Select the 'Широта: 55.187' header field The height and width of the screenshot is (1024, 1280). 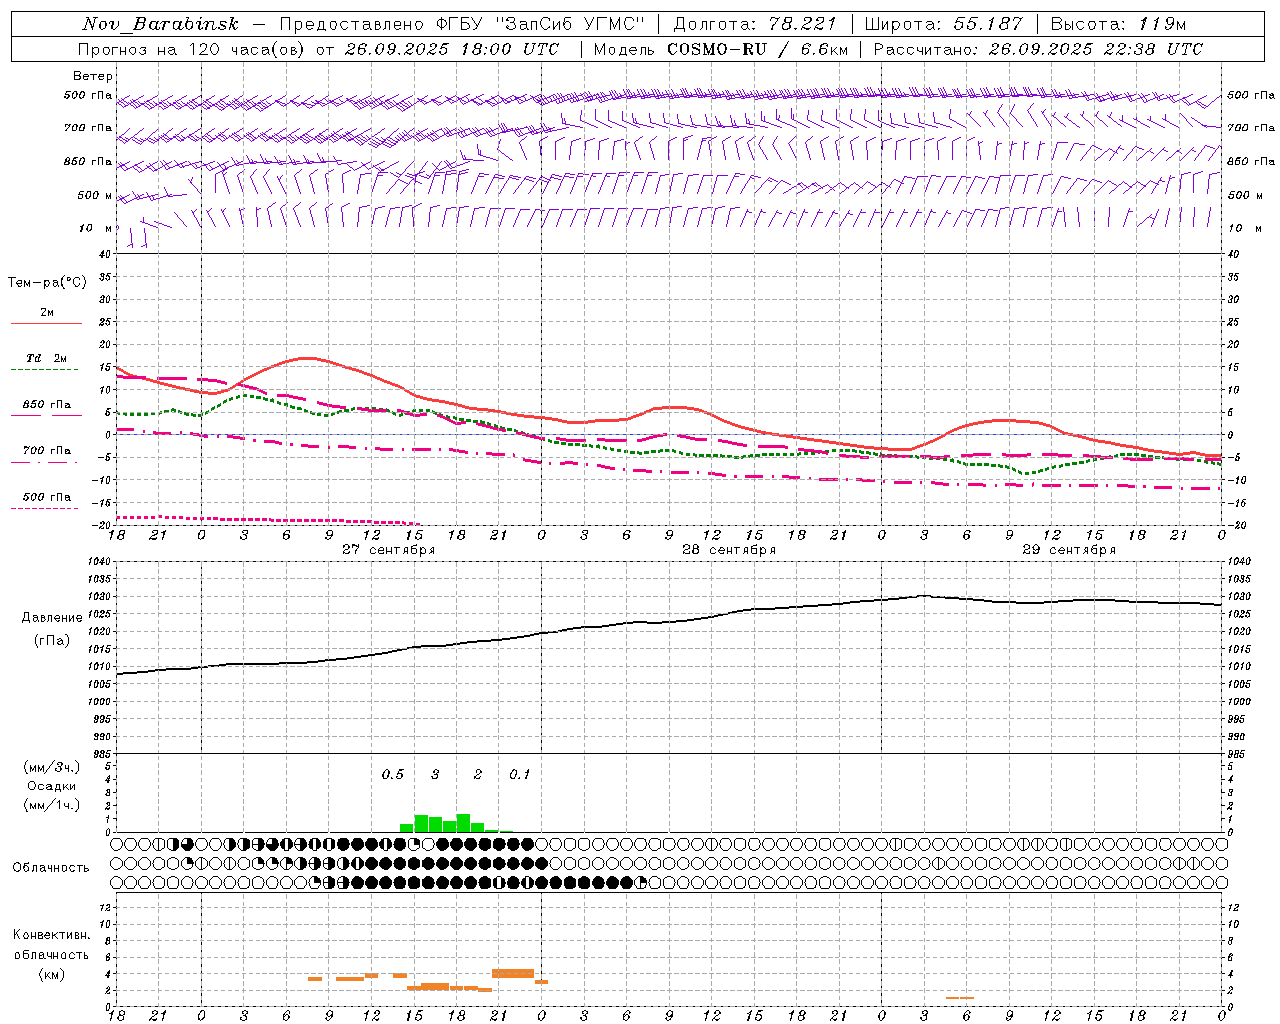[x=943, y=24]
